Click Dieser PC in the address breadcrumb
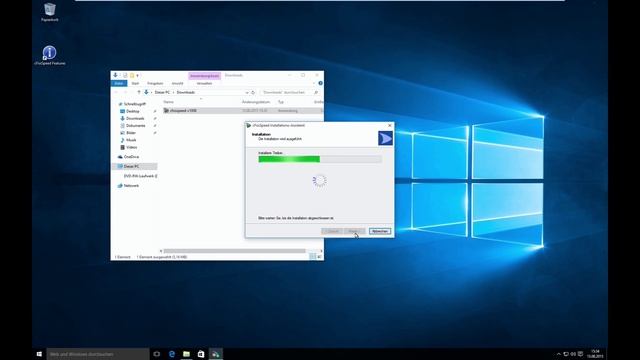 coord(162,93)
